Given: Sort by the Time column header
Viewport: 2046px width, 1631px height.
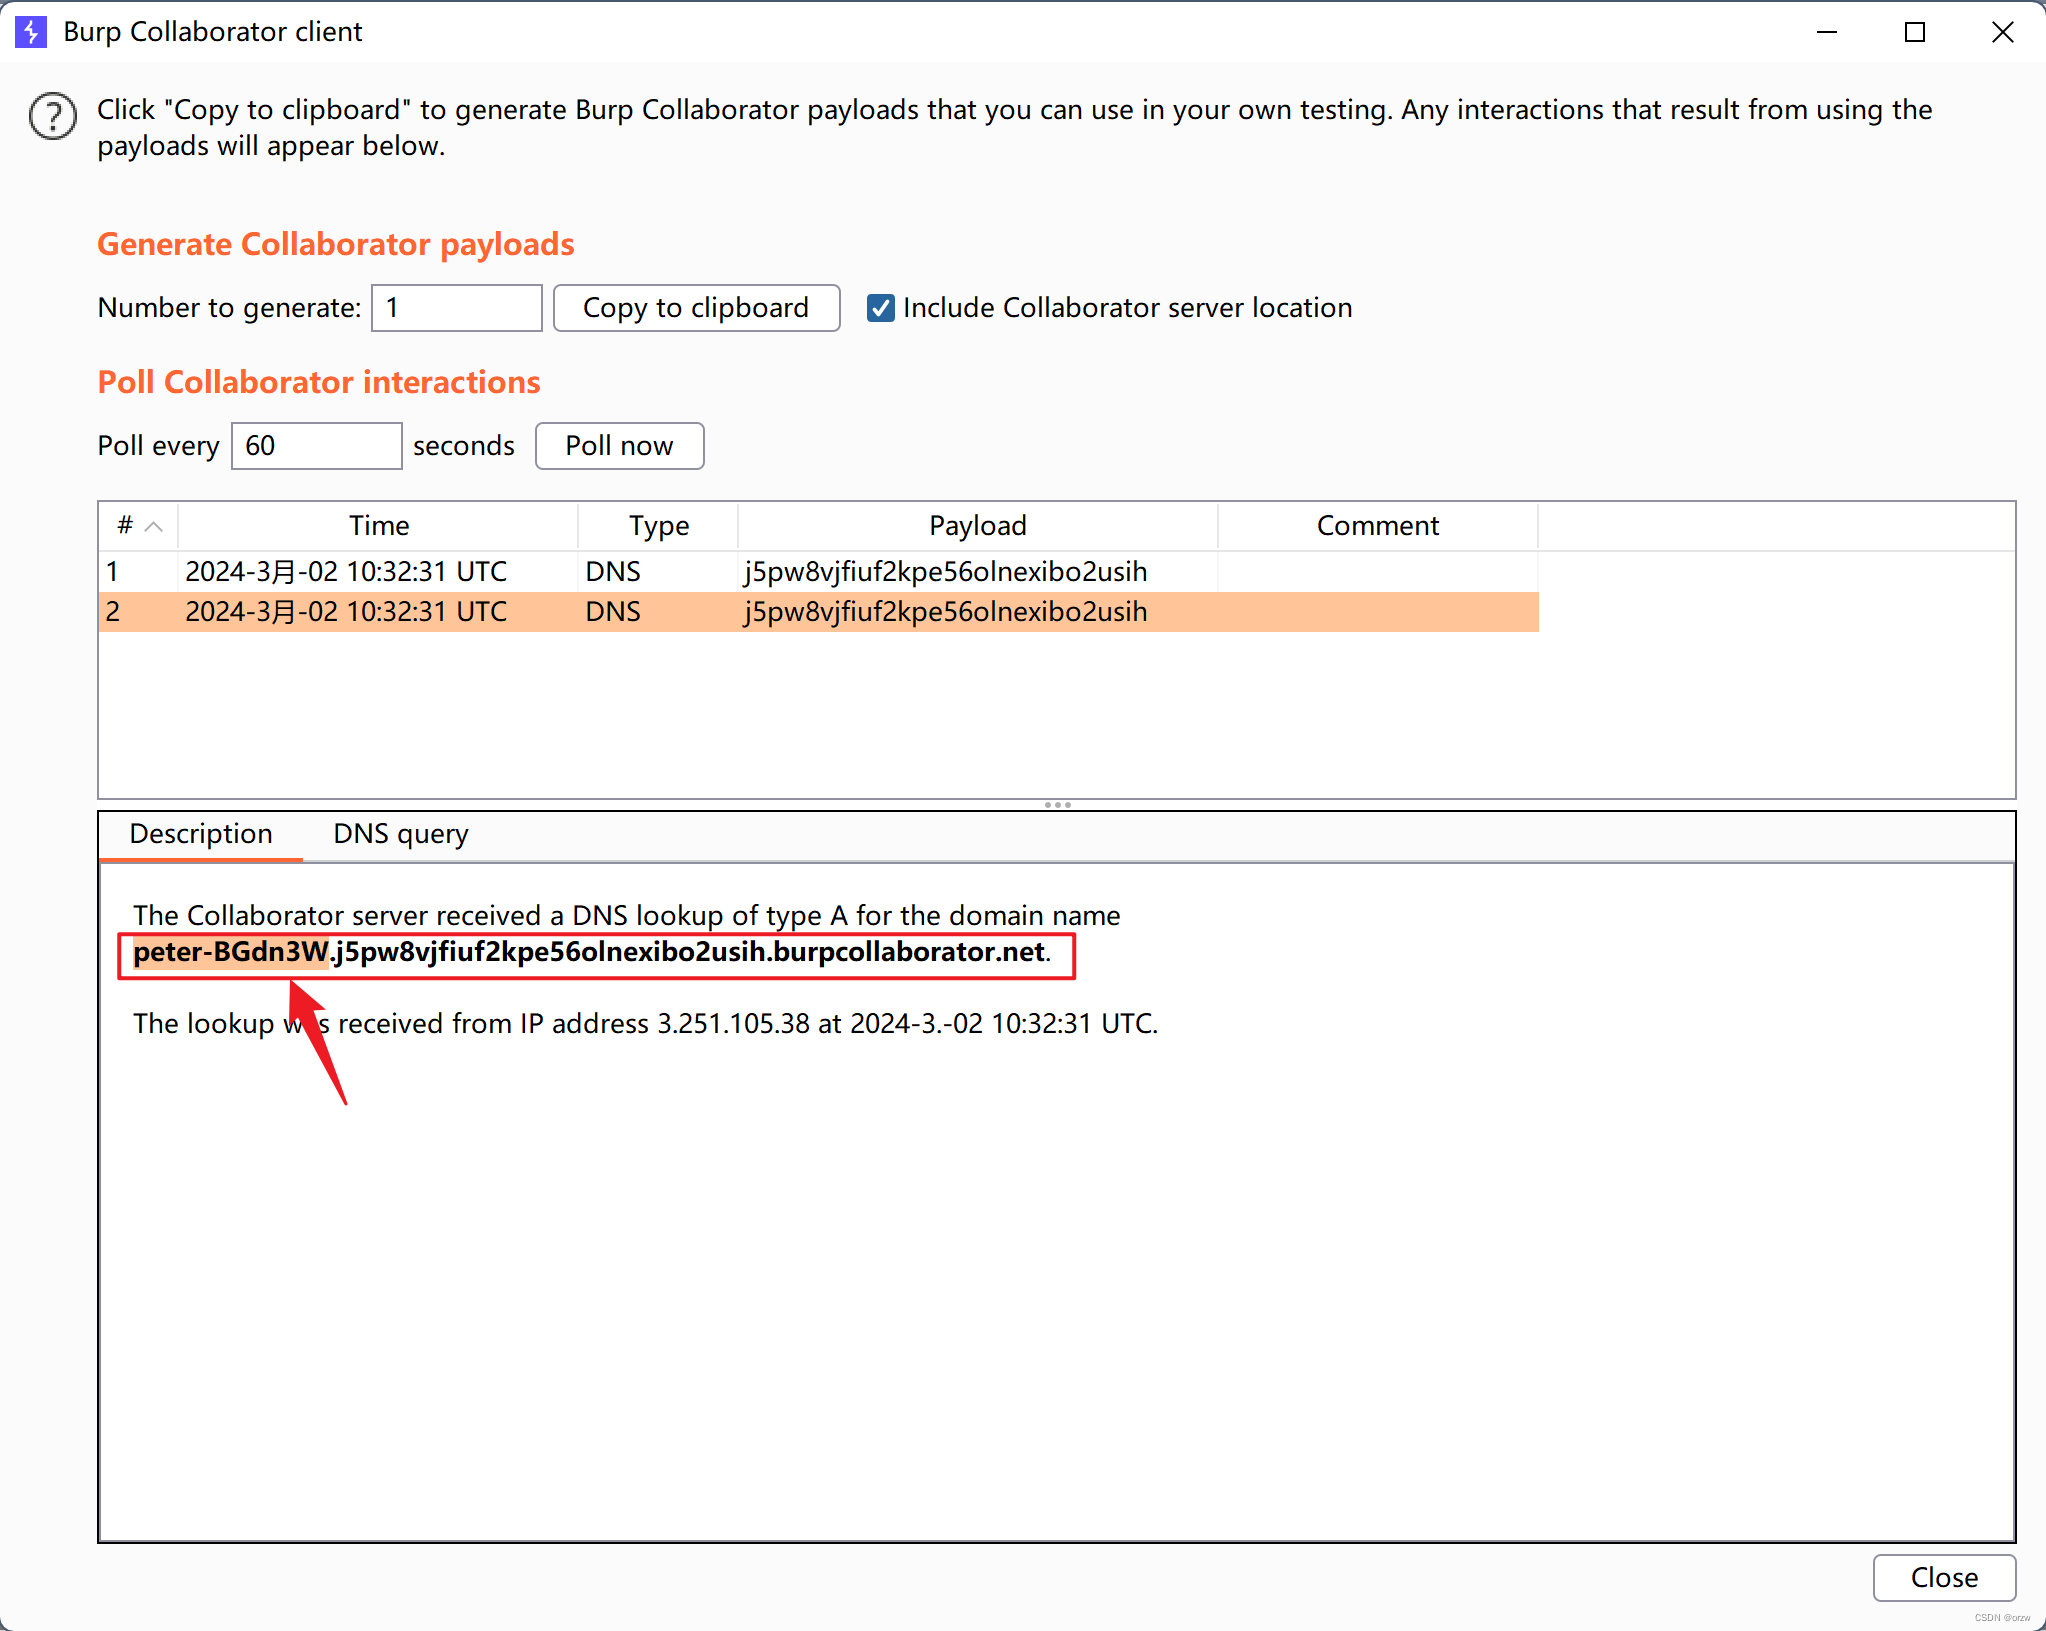Looking at the screenshot, I should [378, 526].
